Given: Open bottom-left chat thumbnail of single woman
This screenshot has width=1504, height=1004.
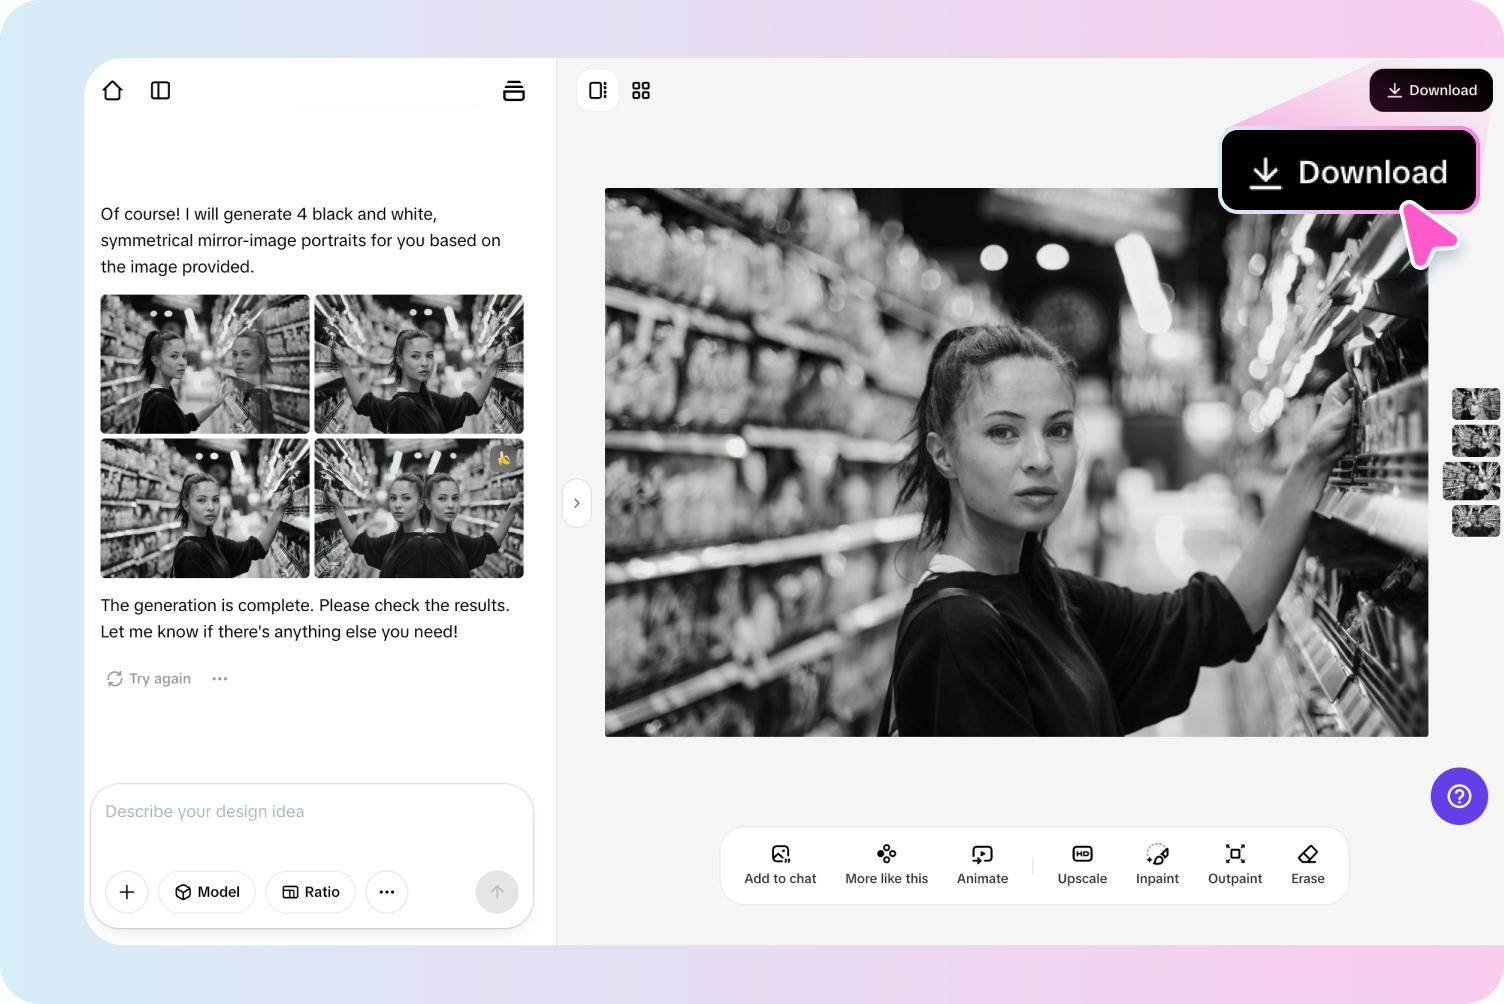Looking at the screenshot, I should tap(205, 508).
